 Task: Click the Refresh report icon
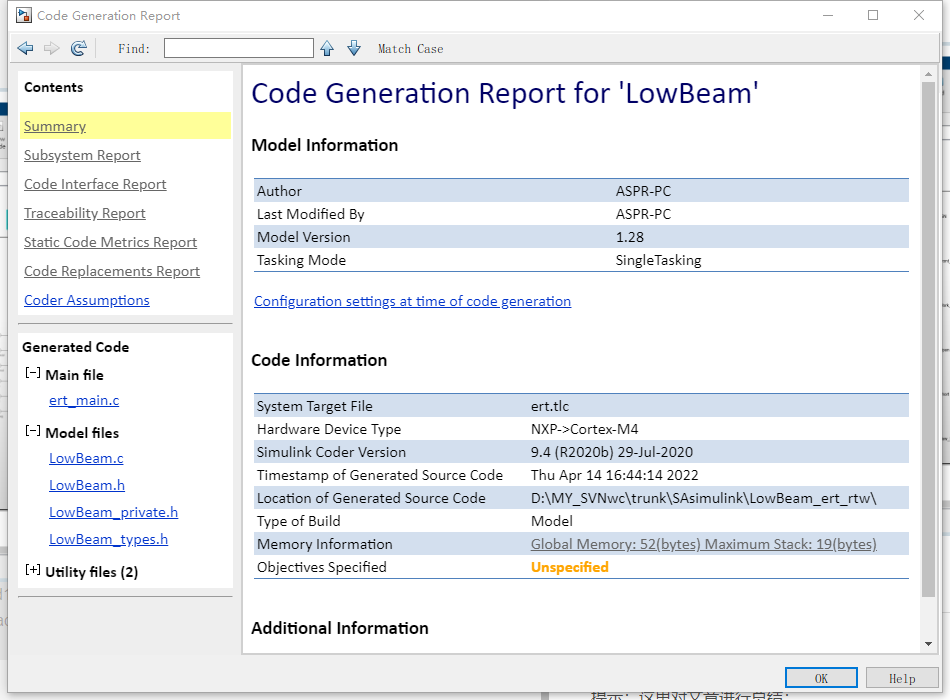click(x=79, y=48)
